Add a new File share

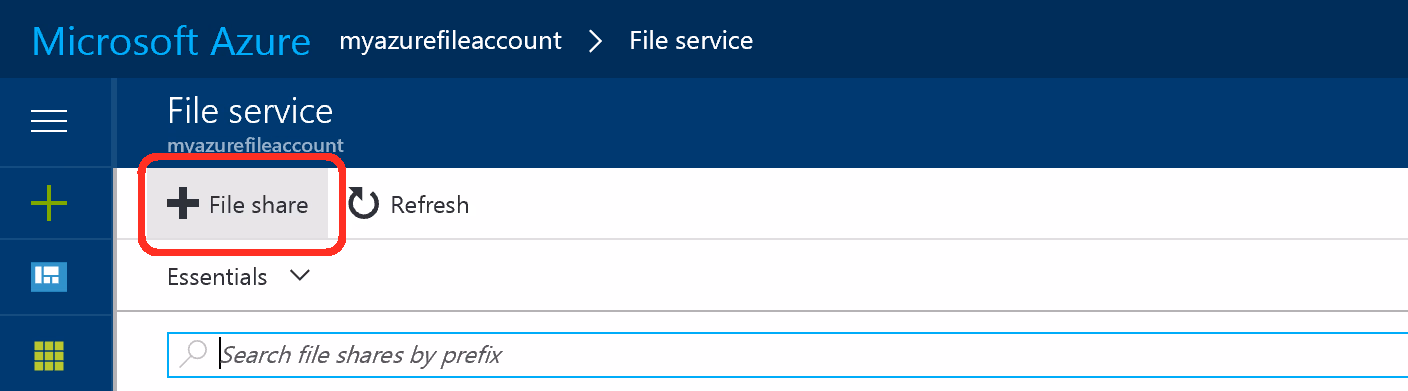tap(238, 204)
